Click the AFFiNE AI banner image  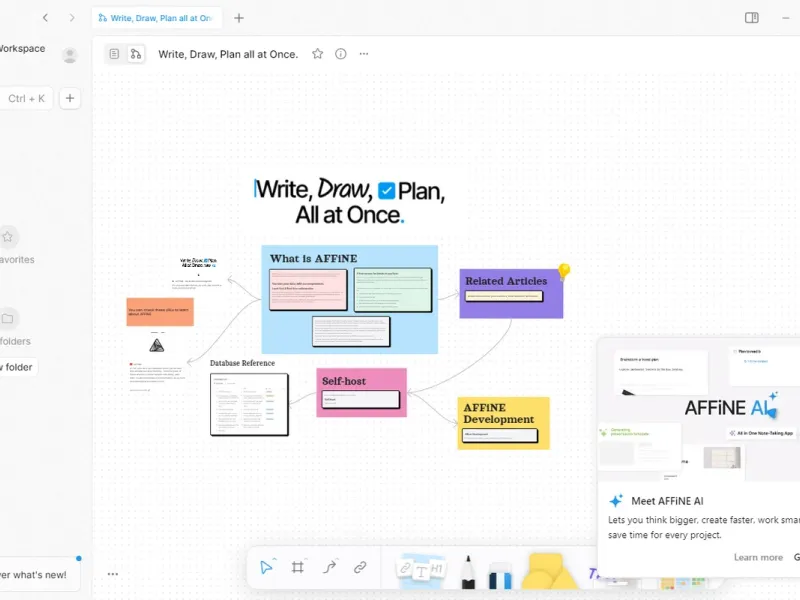699,409
